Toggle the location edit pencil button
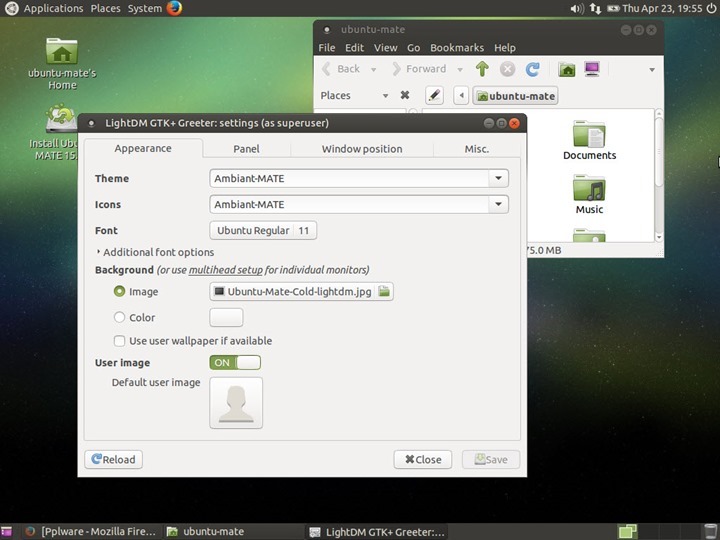 pyautogui.click(x=434, y=96)
